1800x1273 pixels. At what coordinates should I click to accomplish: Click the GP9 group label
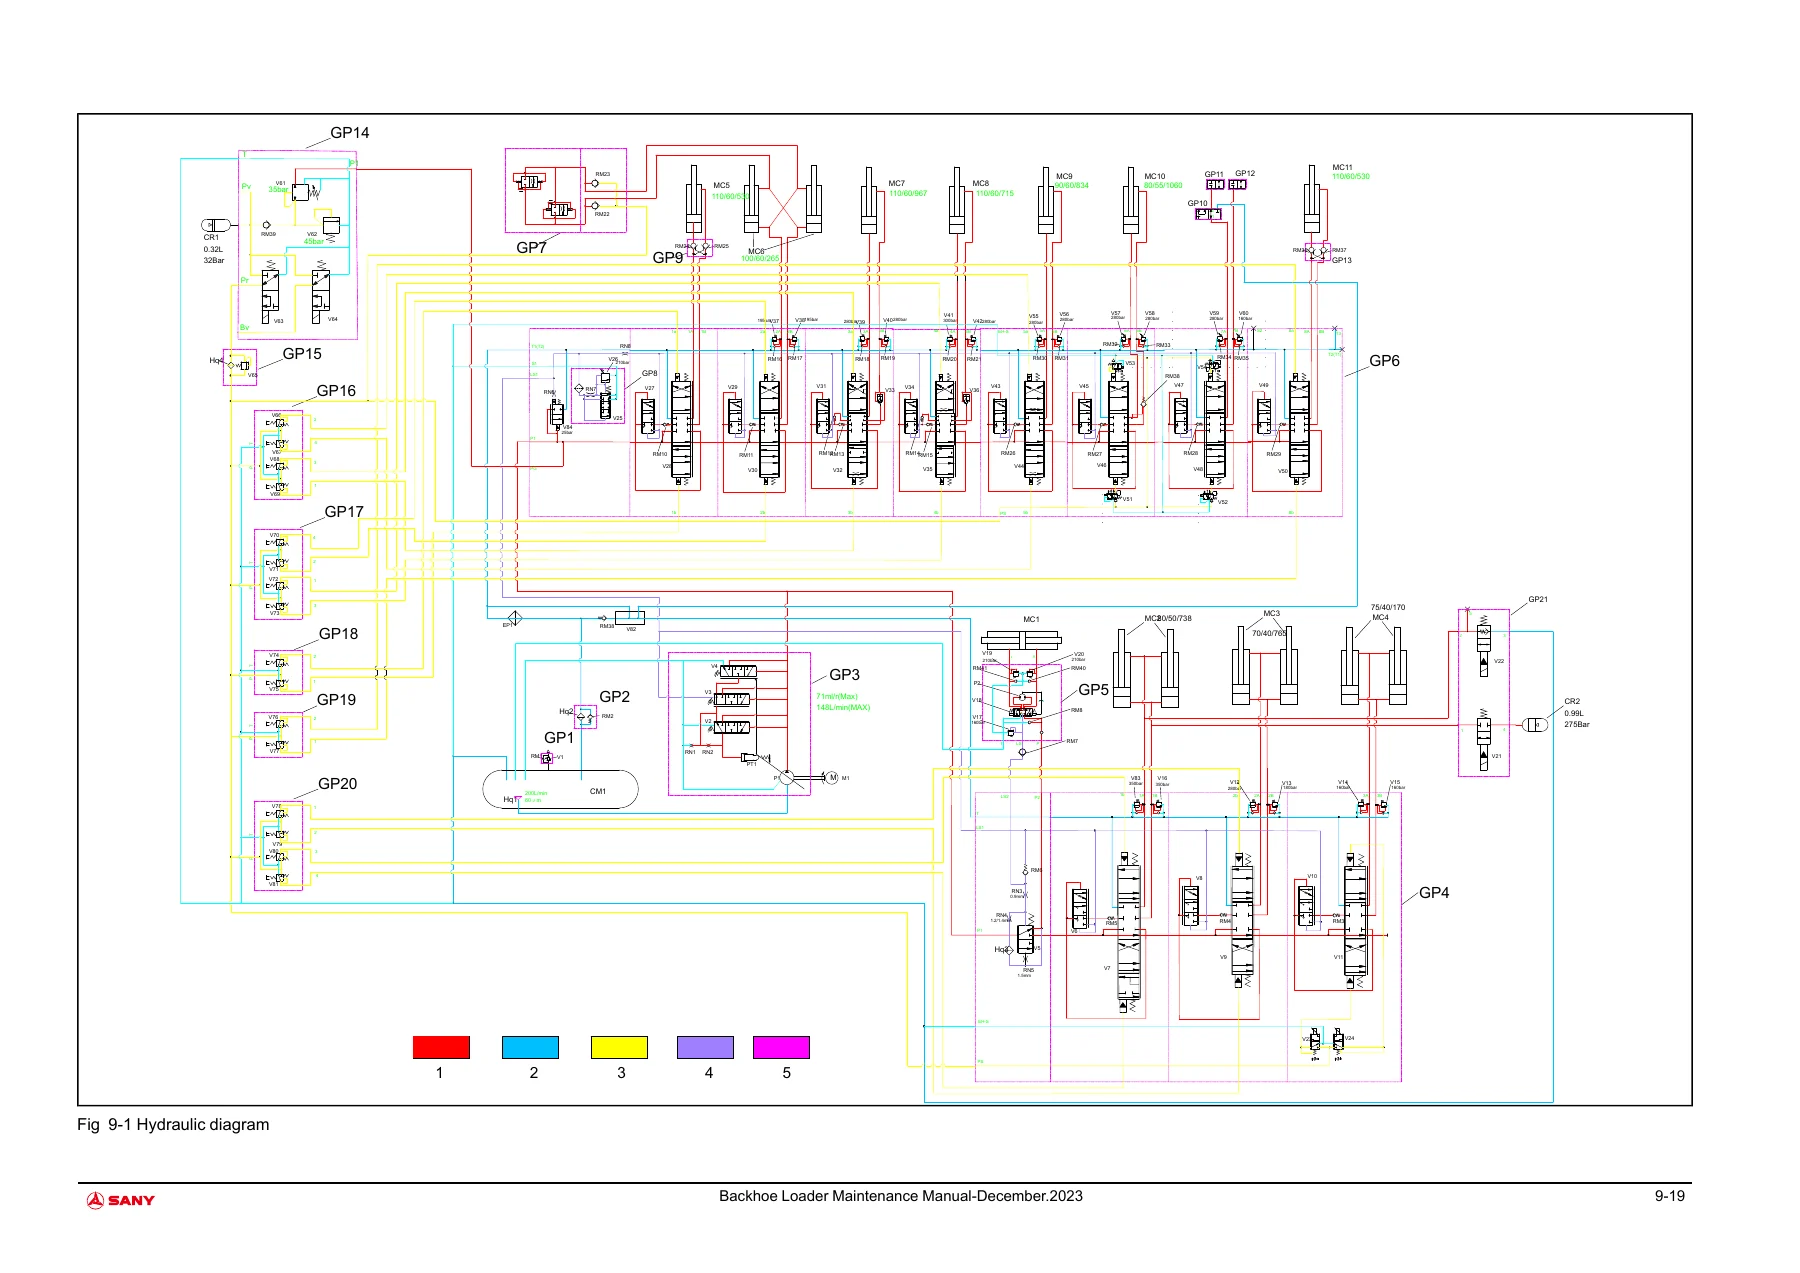[668, 257]
